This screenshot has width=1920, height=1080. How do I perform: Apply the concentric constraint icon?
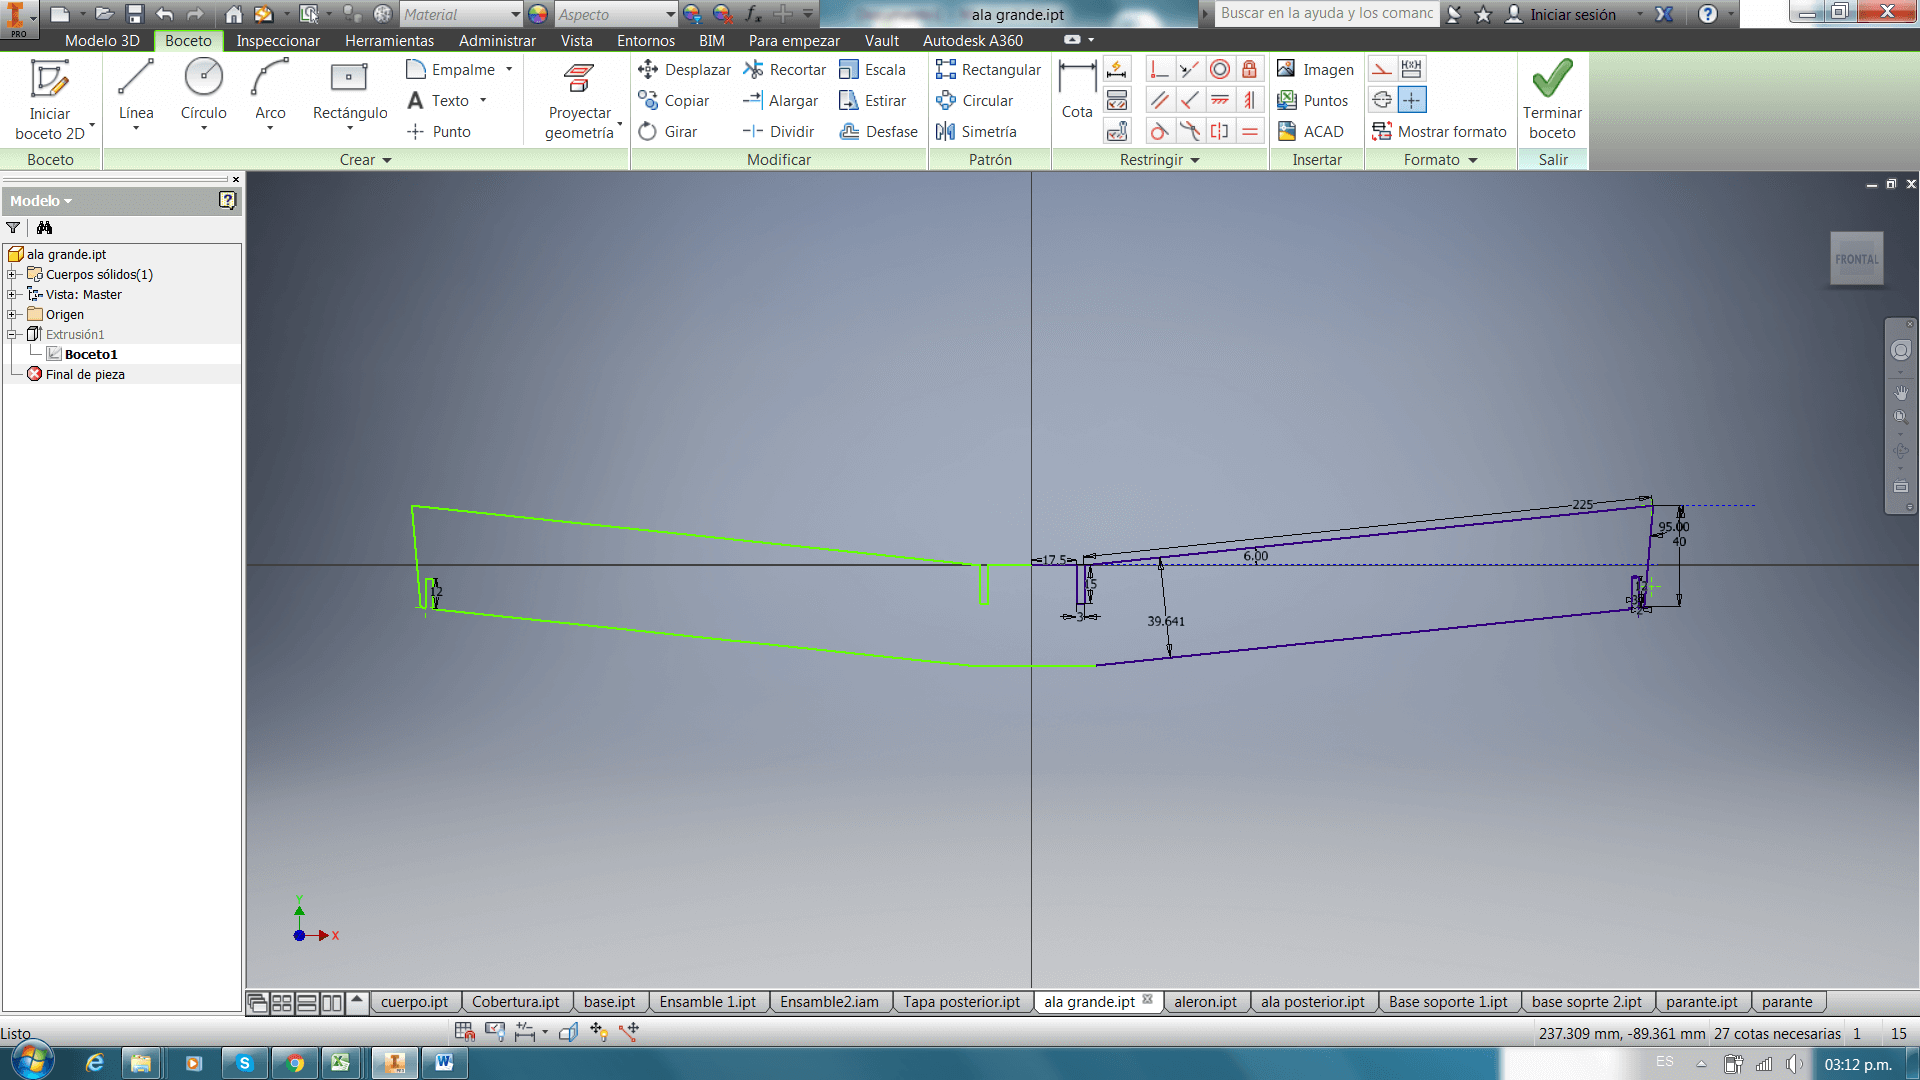click(1219, 69)
